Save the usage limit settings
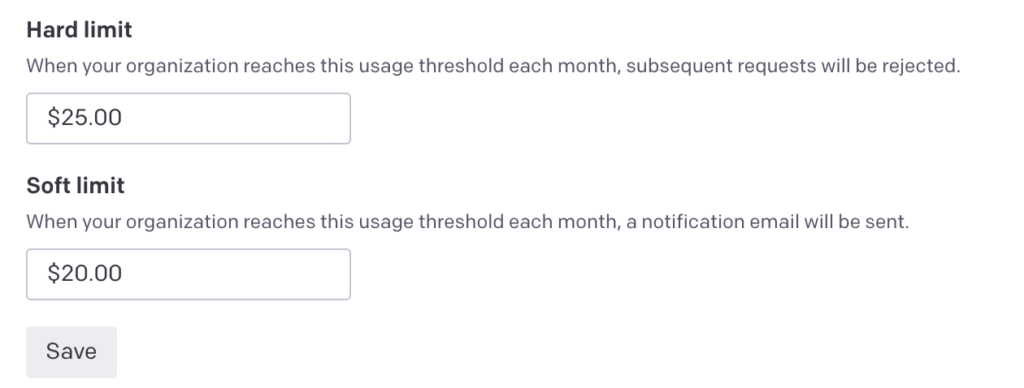The image size is (1024, 388). (71, 352)
